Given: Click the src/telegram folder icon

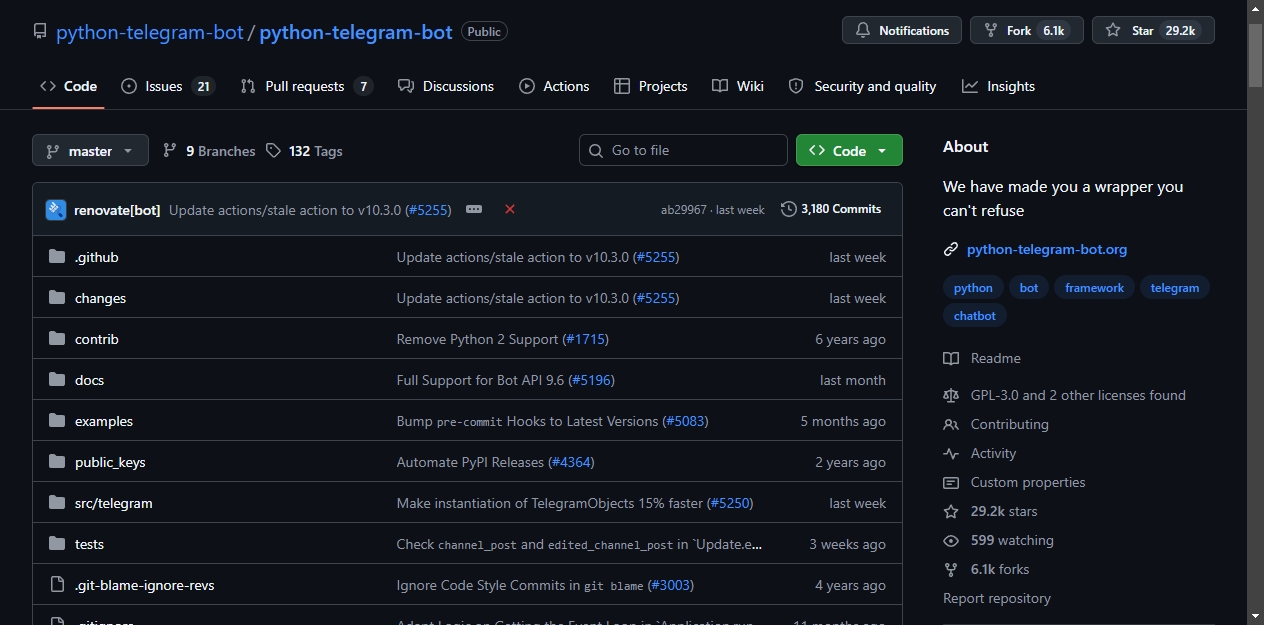Looking at the screenshot, I should pyautogui.click(x=57, y=503).
